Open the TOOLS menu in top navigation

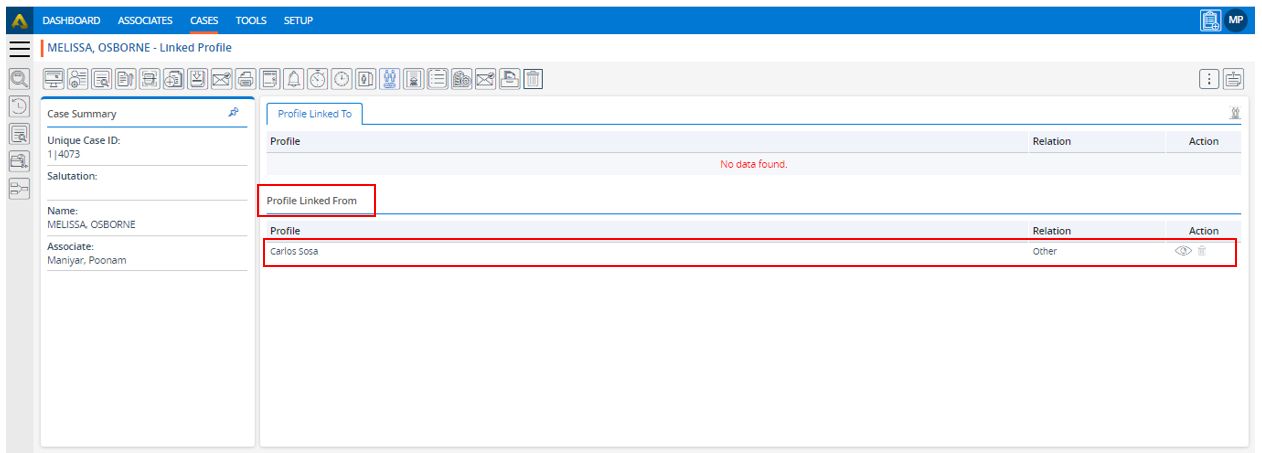(252, 20)
